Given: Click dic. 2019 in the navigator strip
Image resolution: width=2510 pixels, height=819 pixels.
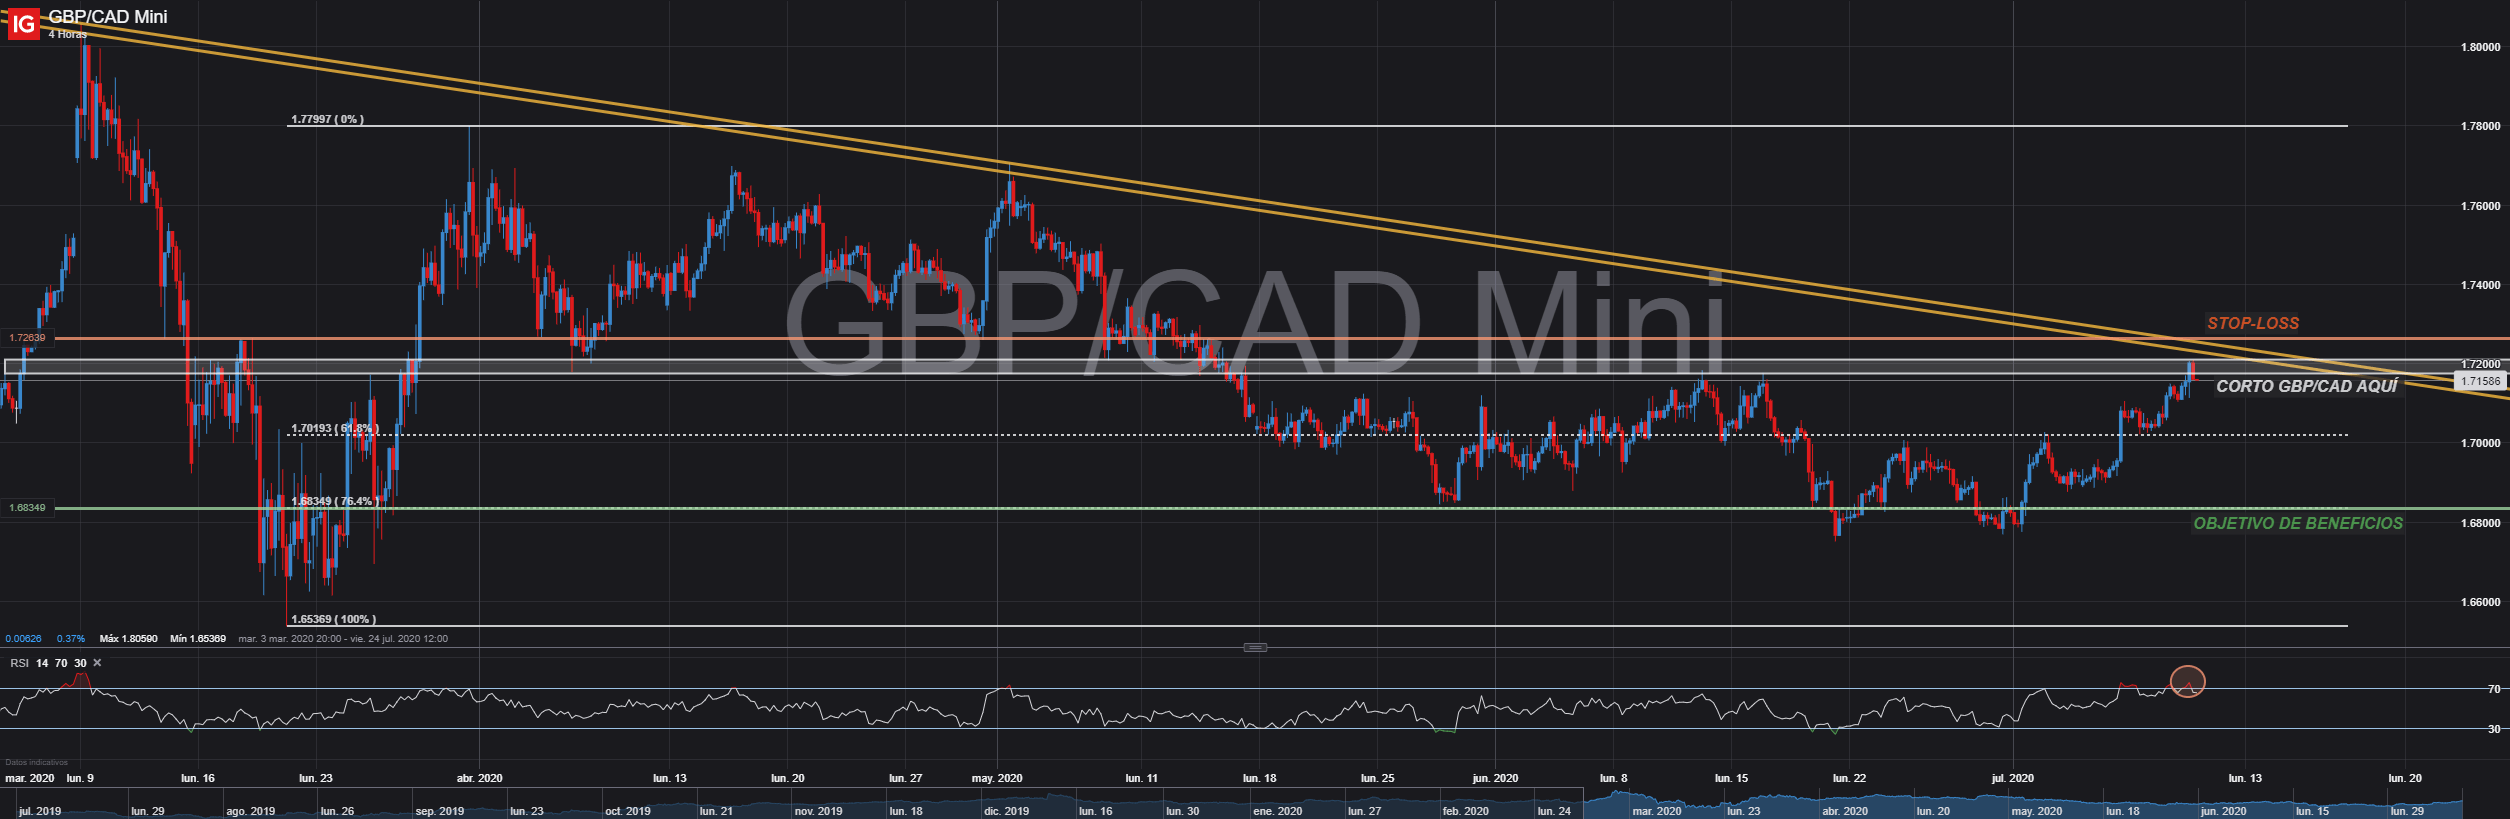Looking at the screenshot, I should pos(1006,811).
